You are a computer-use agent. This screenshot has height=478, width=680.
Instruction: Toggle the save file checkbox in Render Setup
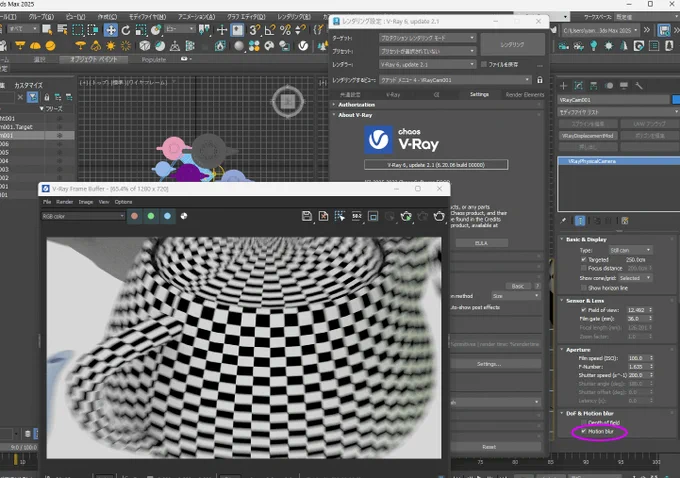(484, 64)
